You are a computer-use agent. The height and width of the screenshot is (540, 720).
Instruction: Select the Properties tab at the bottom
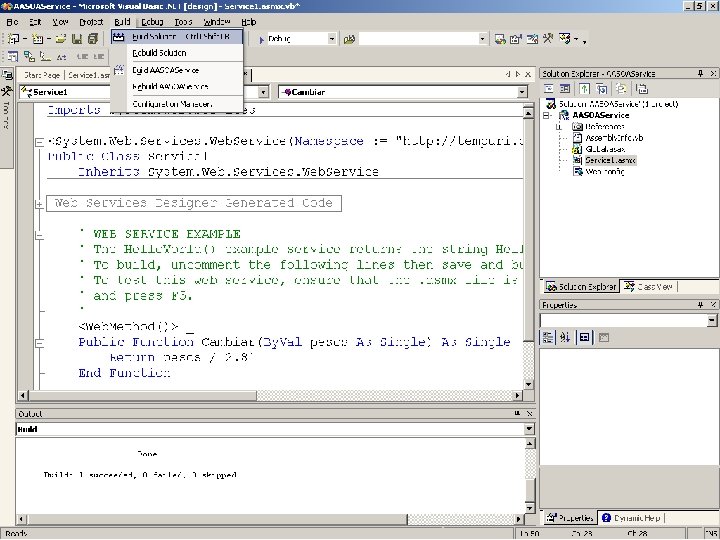click(x=569, y=518)
